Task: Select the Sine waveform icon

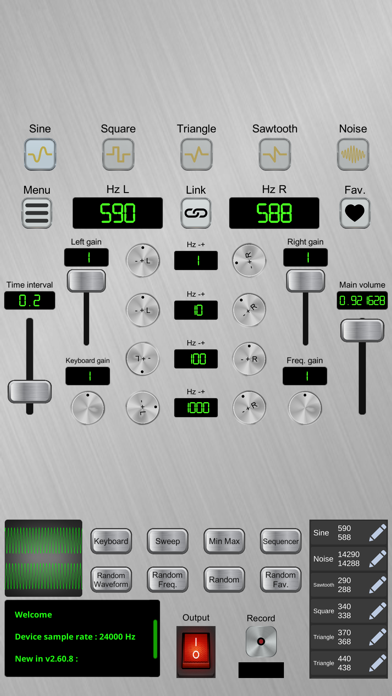Action: pos(40,154)
